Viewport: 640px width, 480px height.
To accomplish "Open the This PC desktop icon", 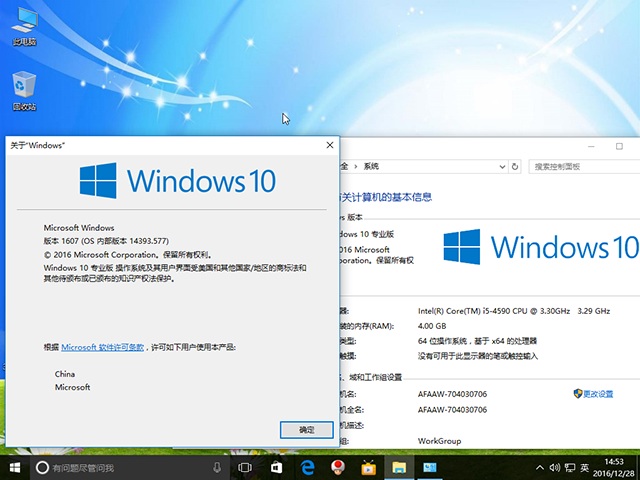I will 24,30.
